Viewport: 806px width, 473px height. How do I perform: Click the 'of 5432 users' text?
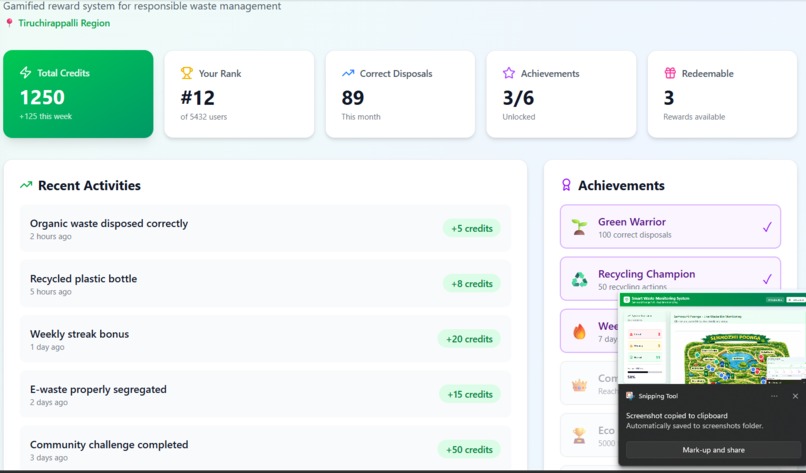click(x=204, y=117)
